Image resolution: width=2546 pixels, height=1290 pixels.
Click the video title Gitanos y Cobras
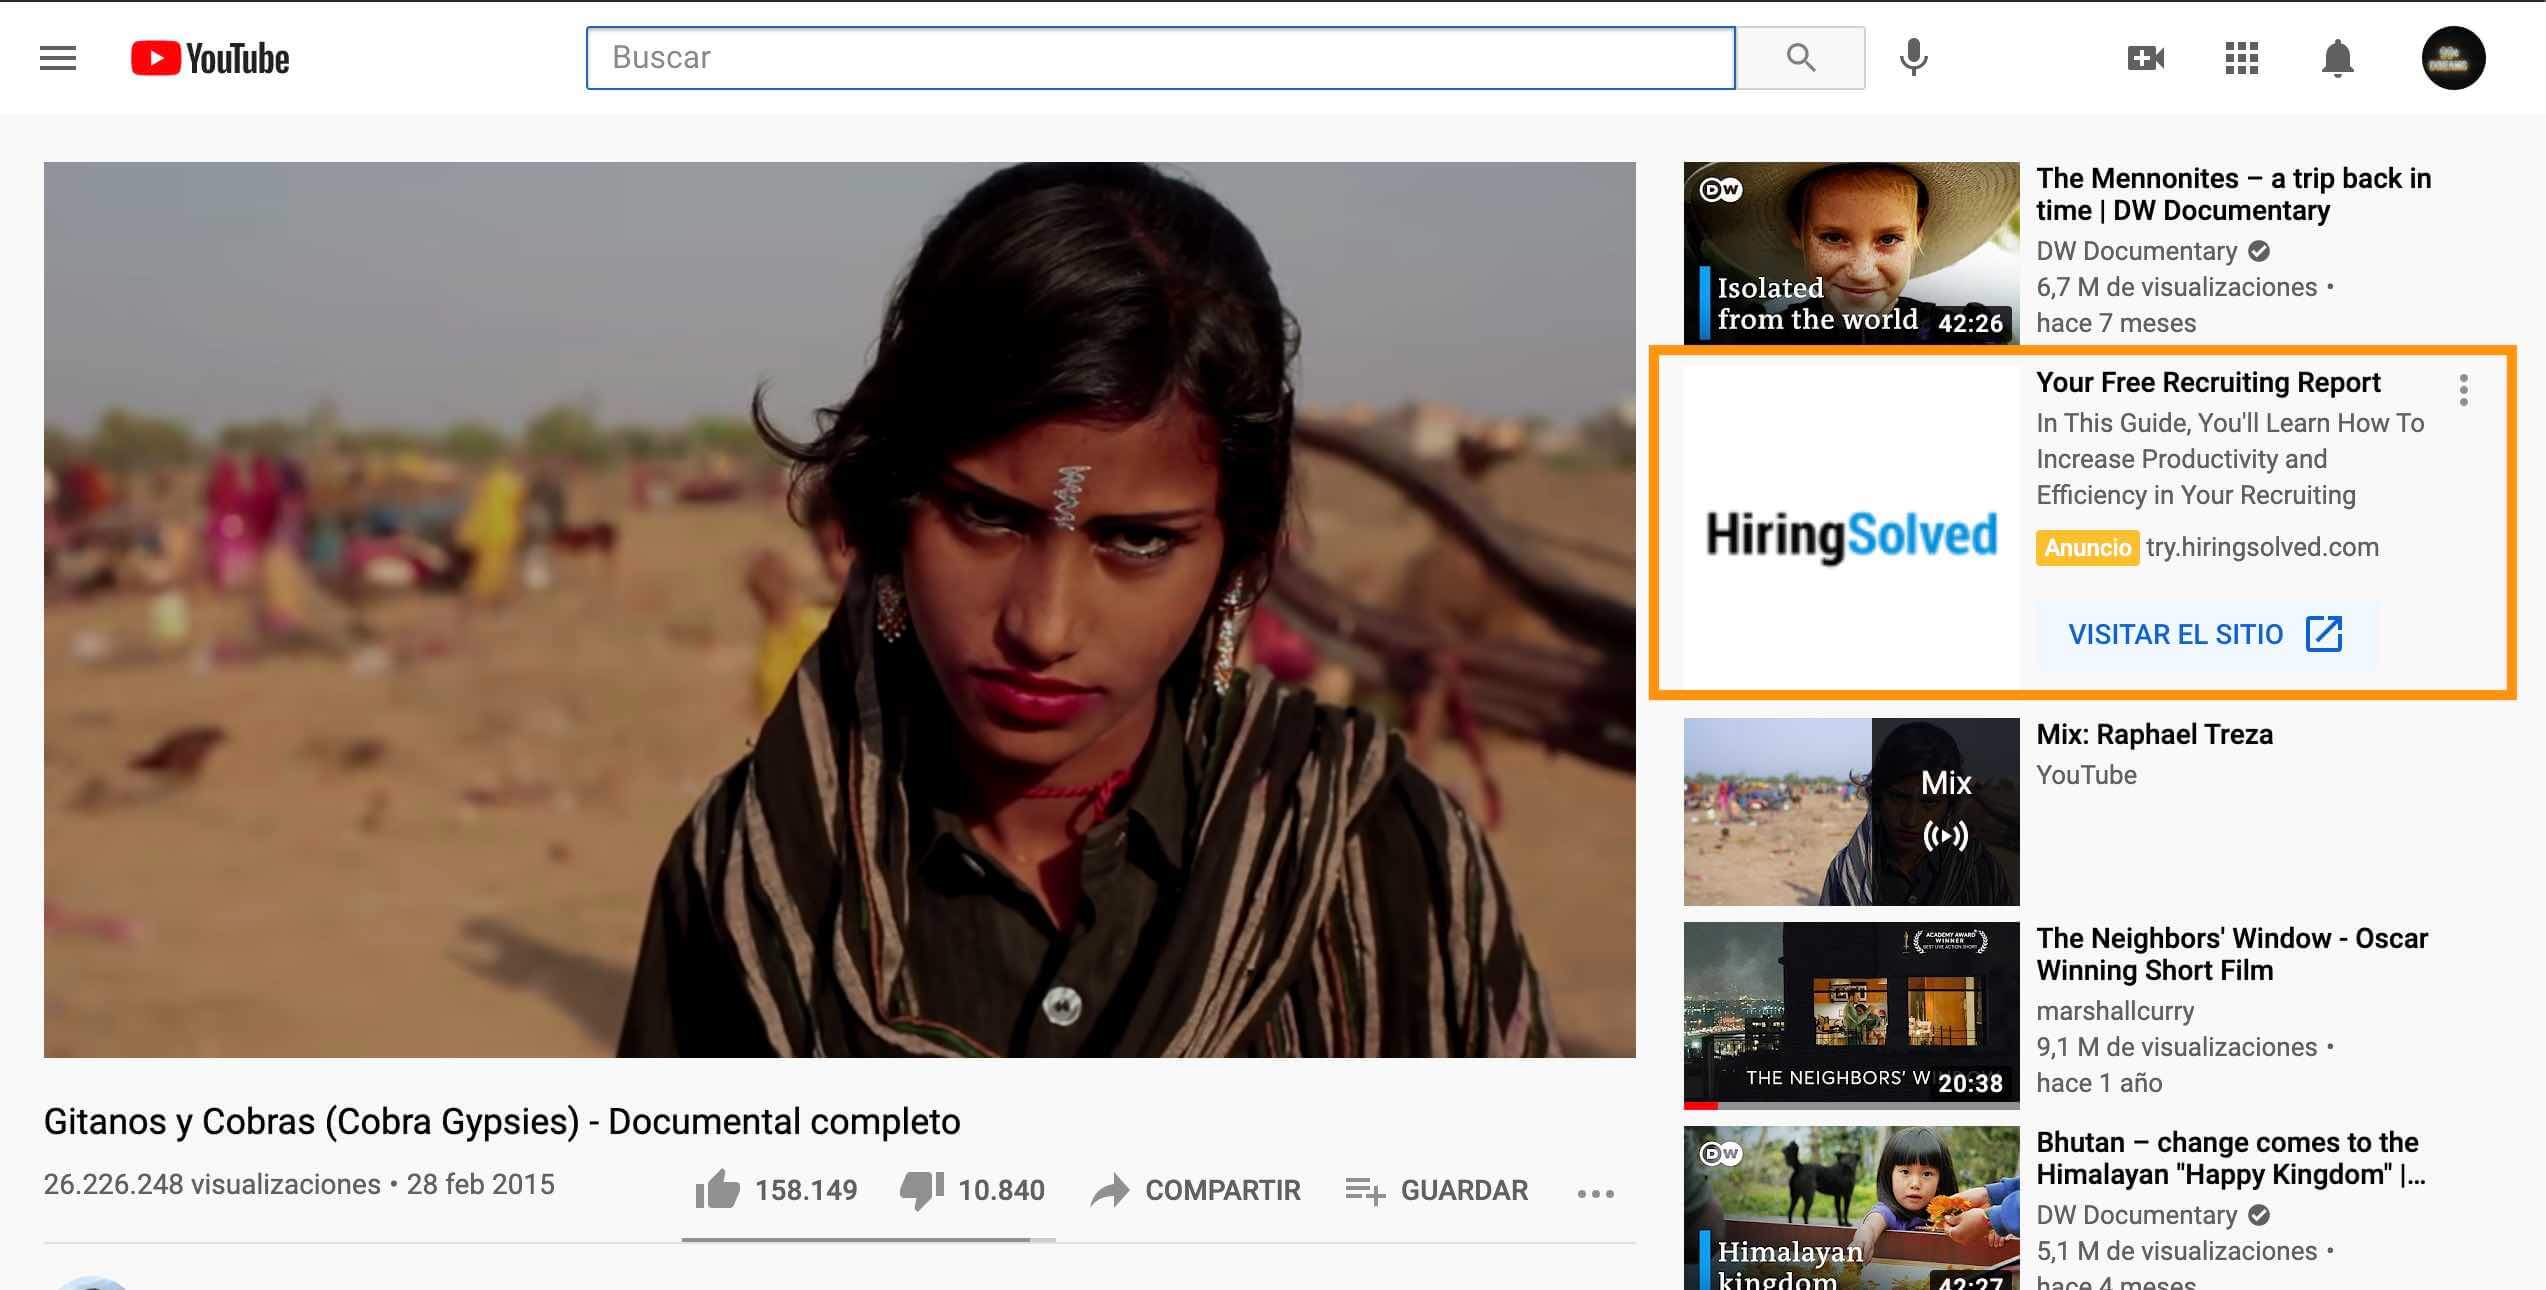502,1122
